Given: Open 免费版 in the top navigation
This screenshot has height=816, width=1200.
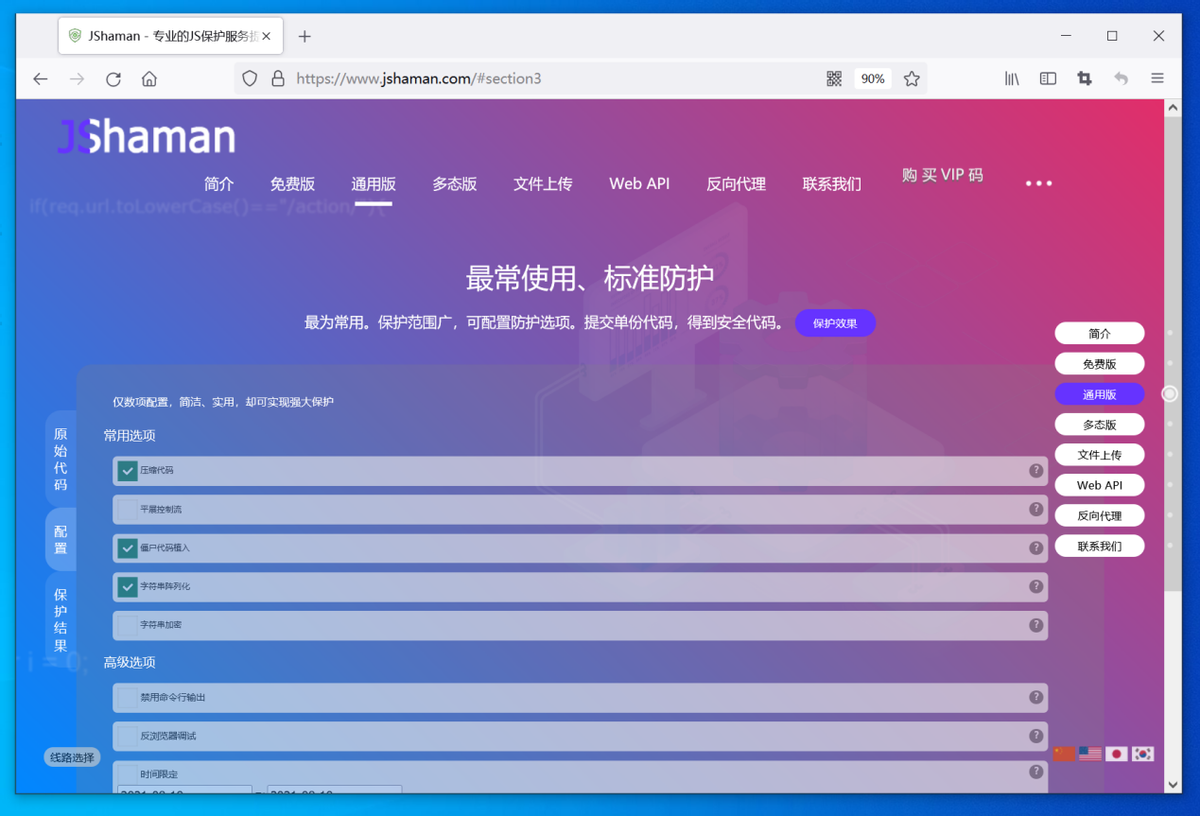Looking at the screenshot, I should point(292,184).
